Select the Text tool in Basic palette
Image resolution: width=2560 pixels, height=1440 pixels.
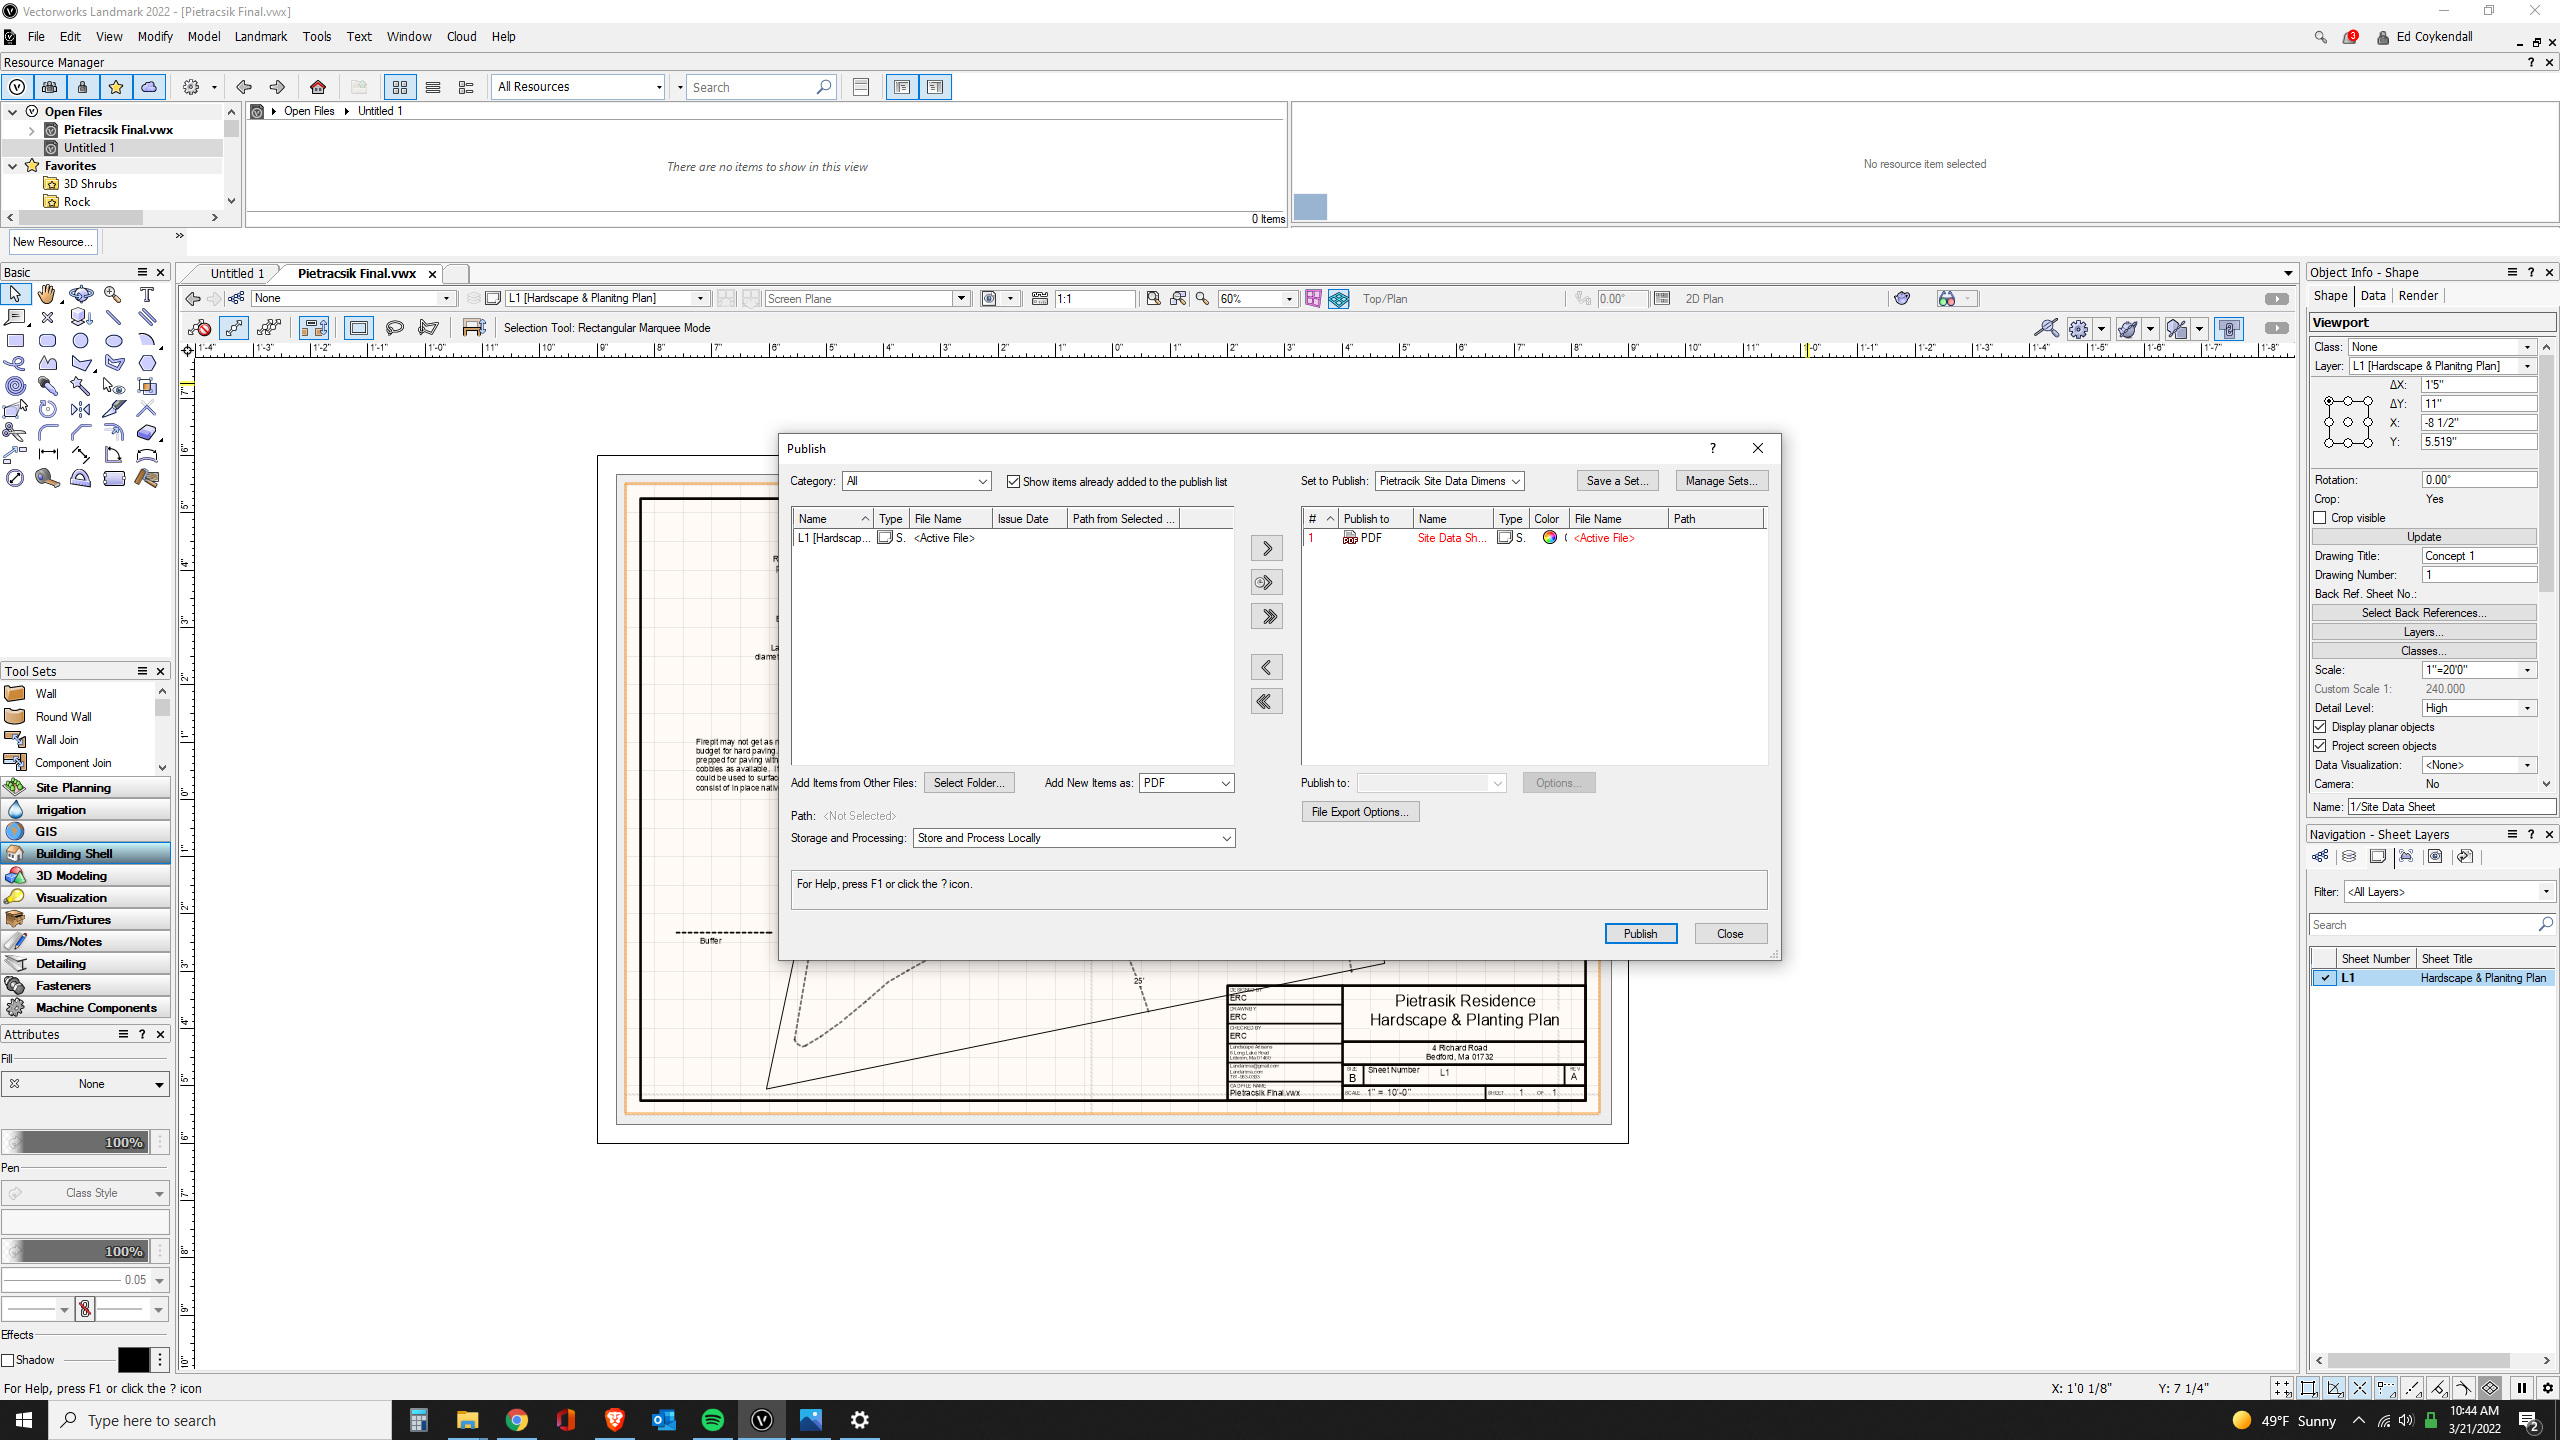(x=147, y=294)
